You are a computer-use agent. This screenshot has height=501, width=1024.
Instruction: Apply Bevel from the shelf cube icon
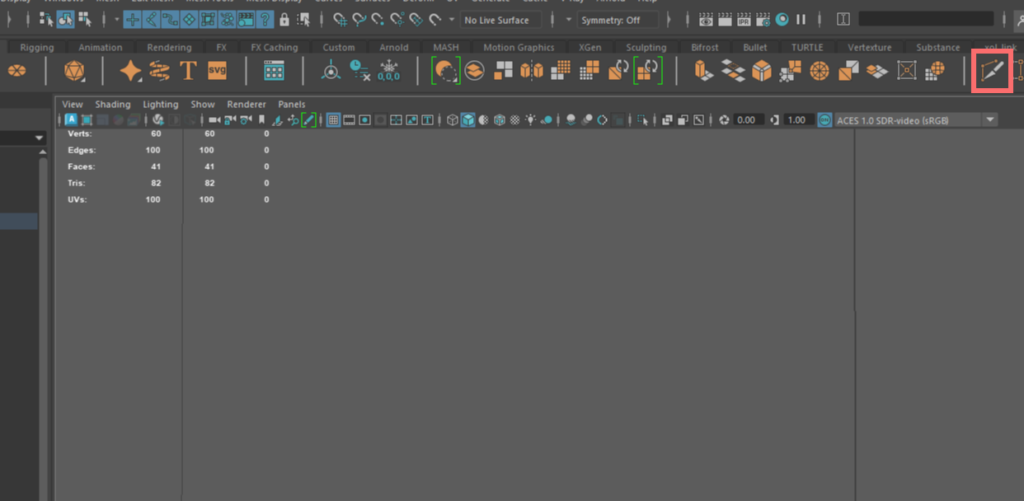click(x=761, y=71)
